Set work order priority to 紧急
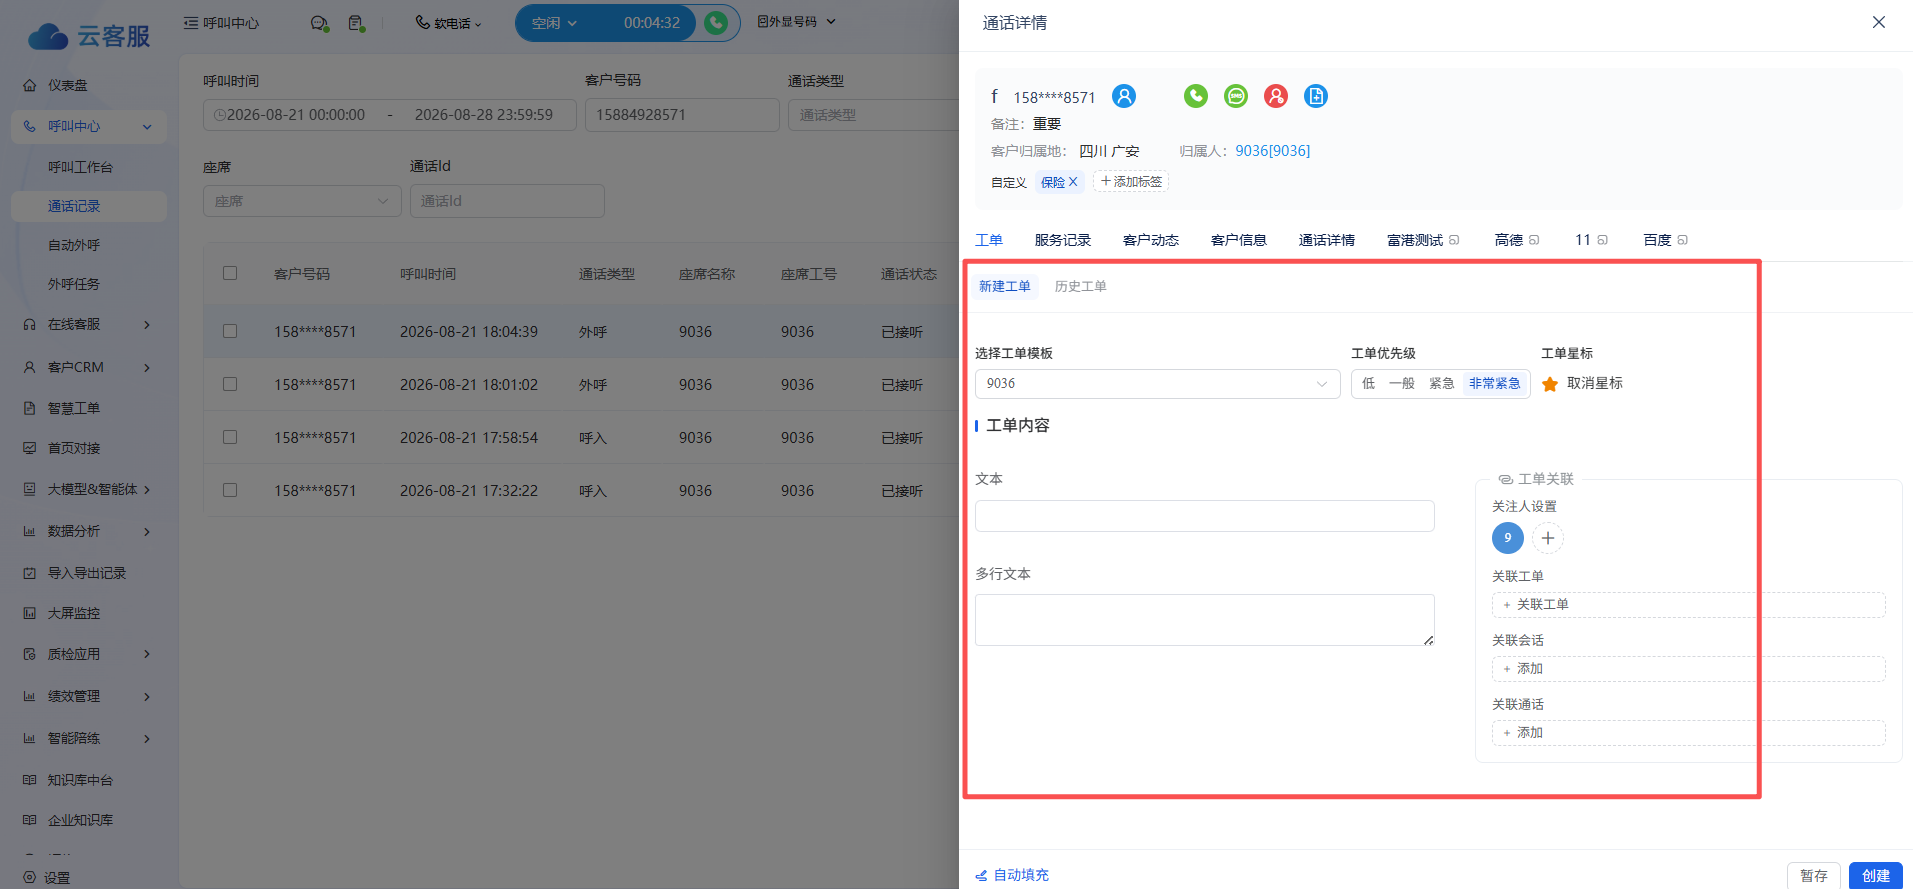Screen dimensions: 1913x889 (1442, 384)
